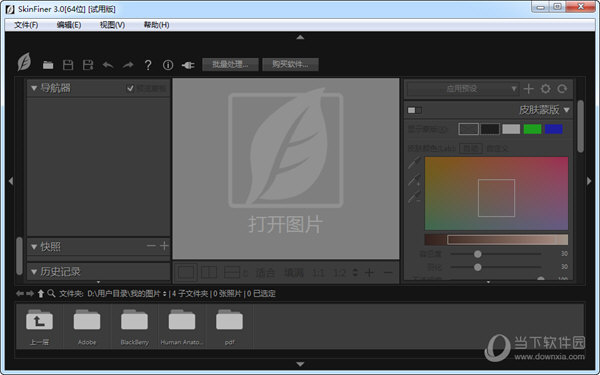
Task: Select the black mask color swatch
Action: pyautogui.click(x=490, y=129)
